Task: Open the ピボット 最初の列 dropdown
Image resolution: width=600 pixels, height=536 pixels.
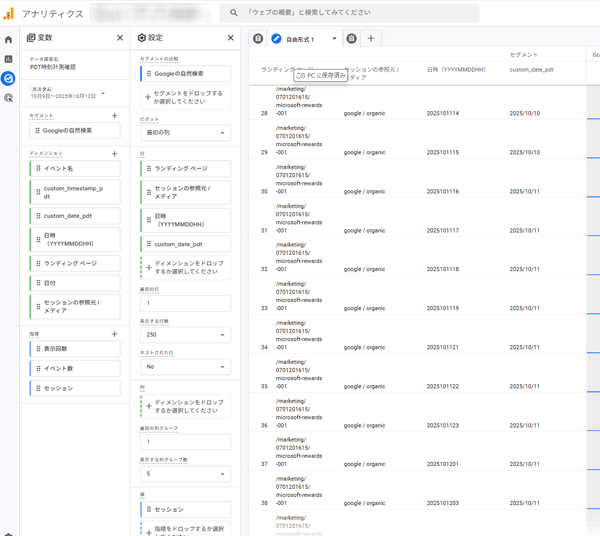Action: coord(185,133)
